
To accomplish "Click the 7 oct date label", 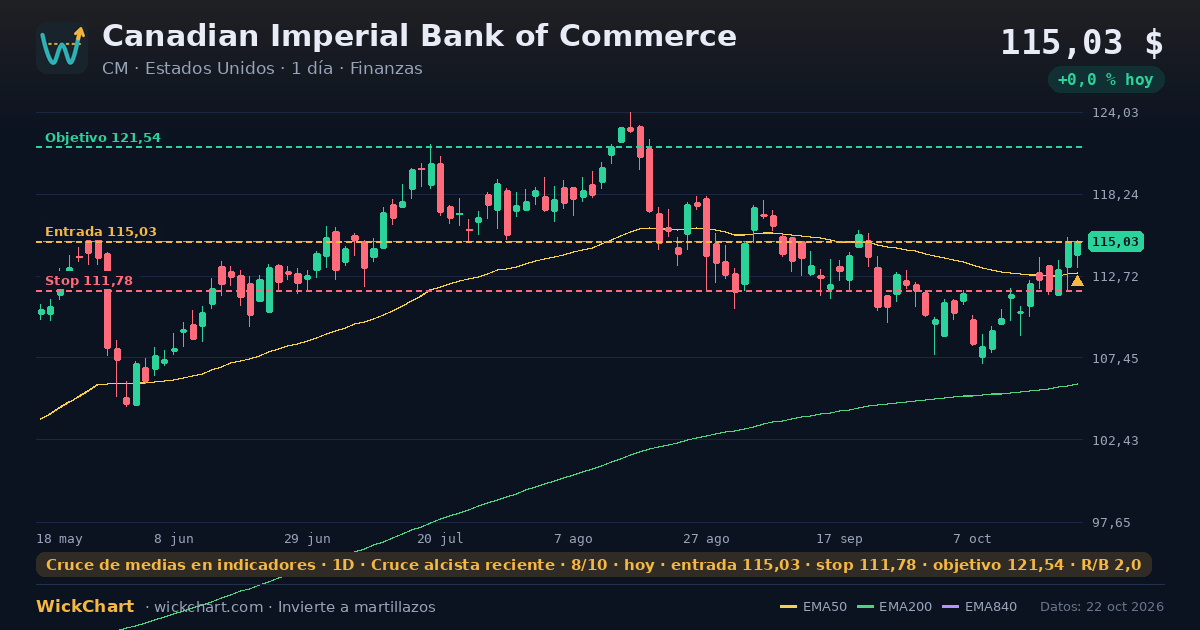I will pos(972,539).
